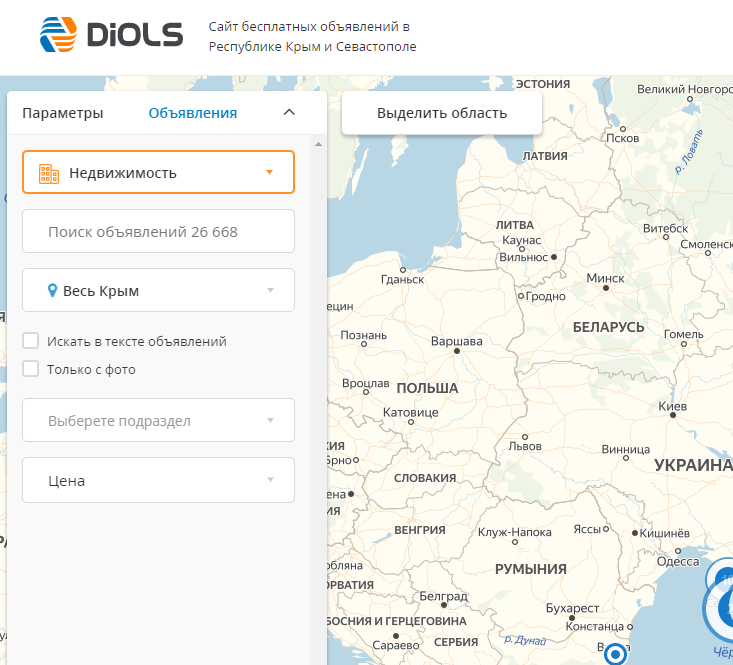Click the orange arrow in Недвижимость field
Screen dimensions: 733x665
[269, 172]
